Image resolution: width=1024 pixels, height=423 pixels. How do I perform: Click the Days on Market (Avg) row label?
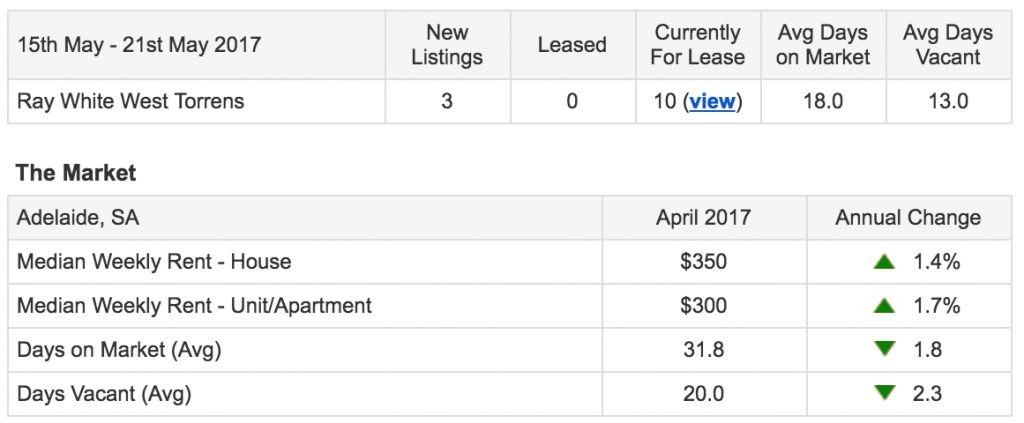[119, 350]
